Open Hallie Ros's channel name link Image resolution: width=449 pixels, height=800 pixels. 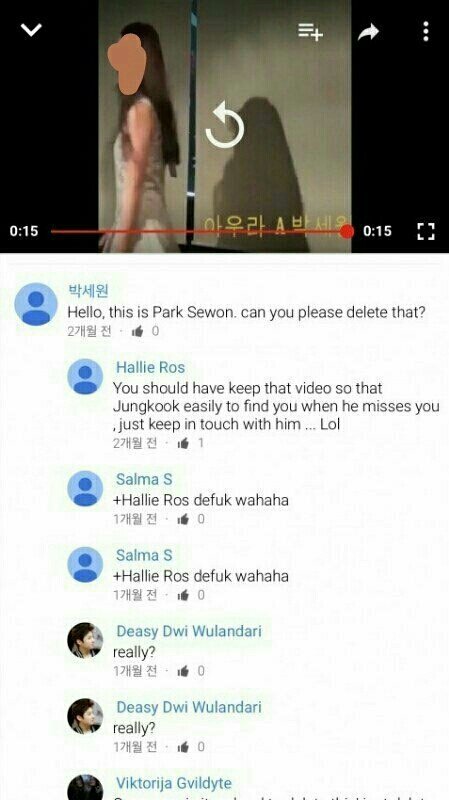[x=151, y=367]
